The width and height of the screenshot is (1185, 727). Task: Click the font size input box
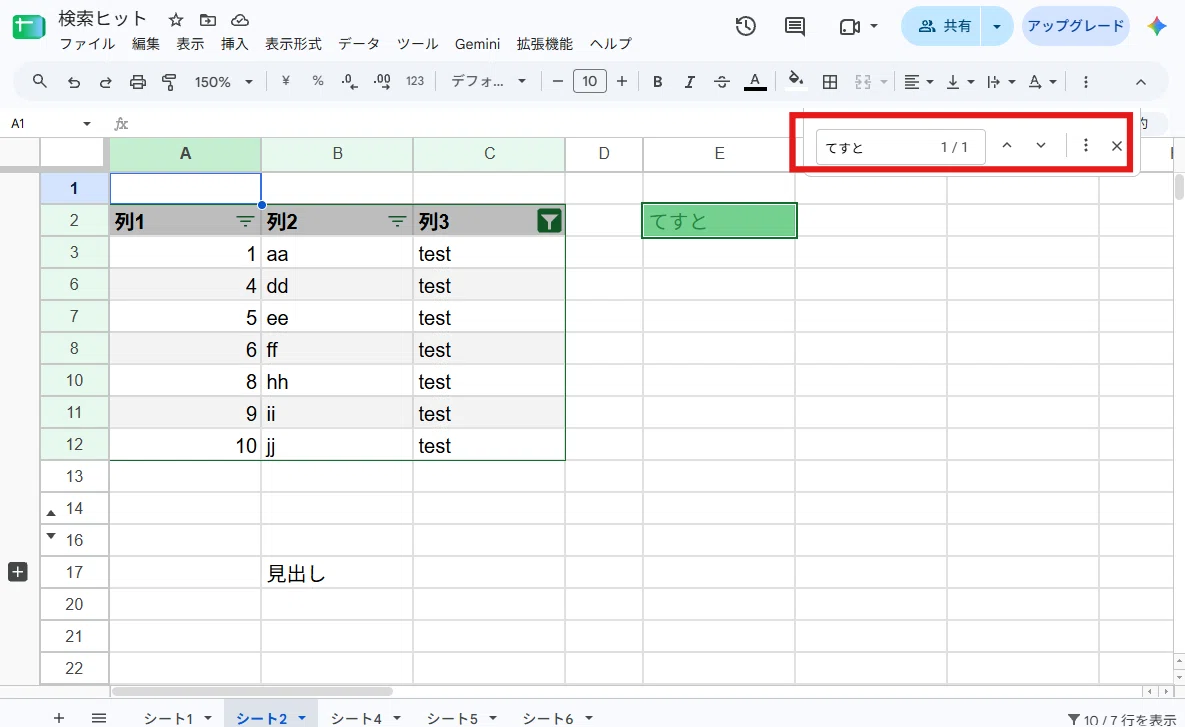pyautogui.click(x=589, y=82)
